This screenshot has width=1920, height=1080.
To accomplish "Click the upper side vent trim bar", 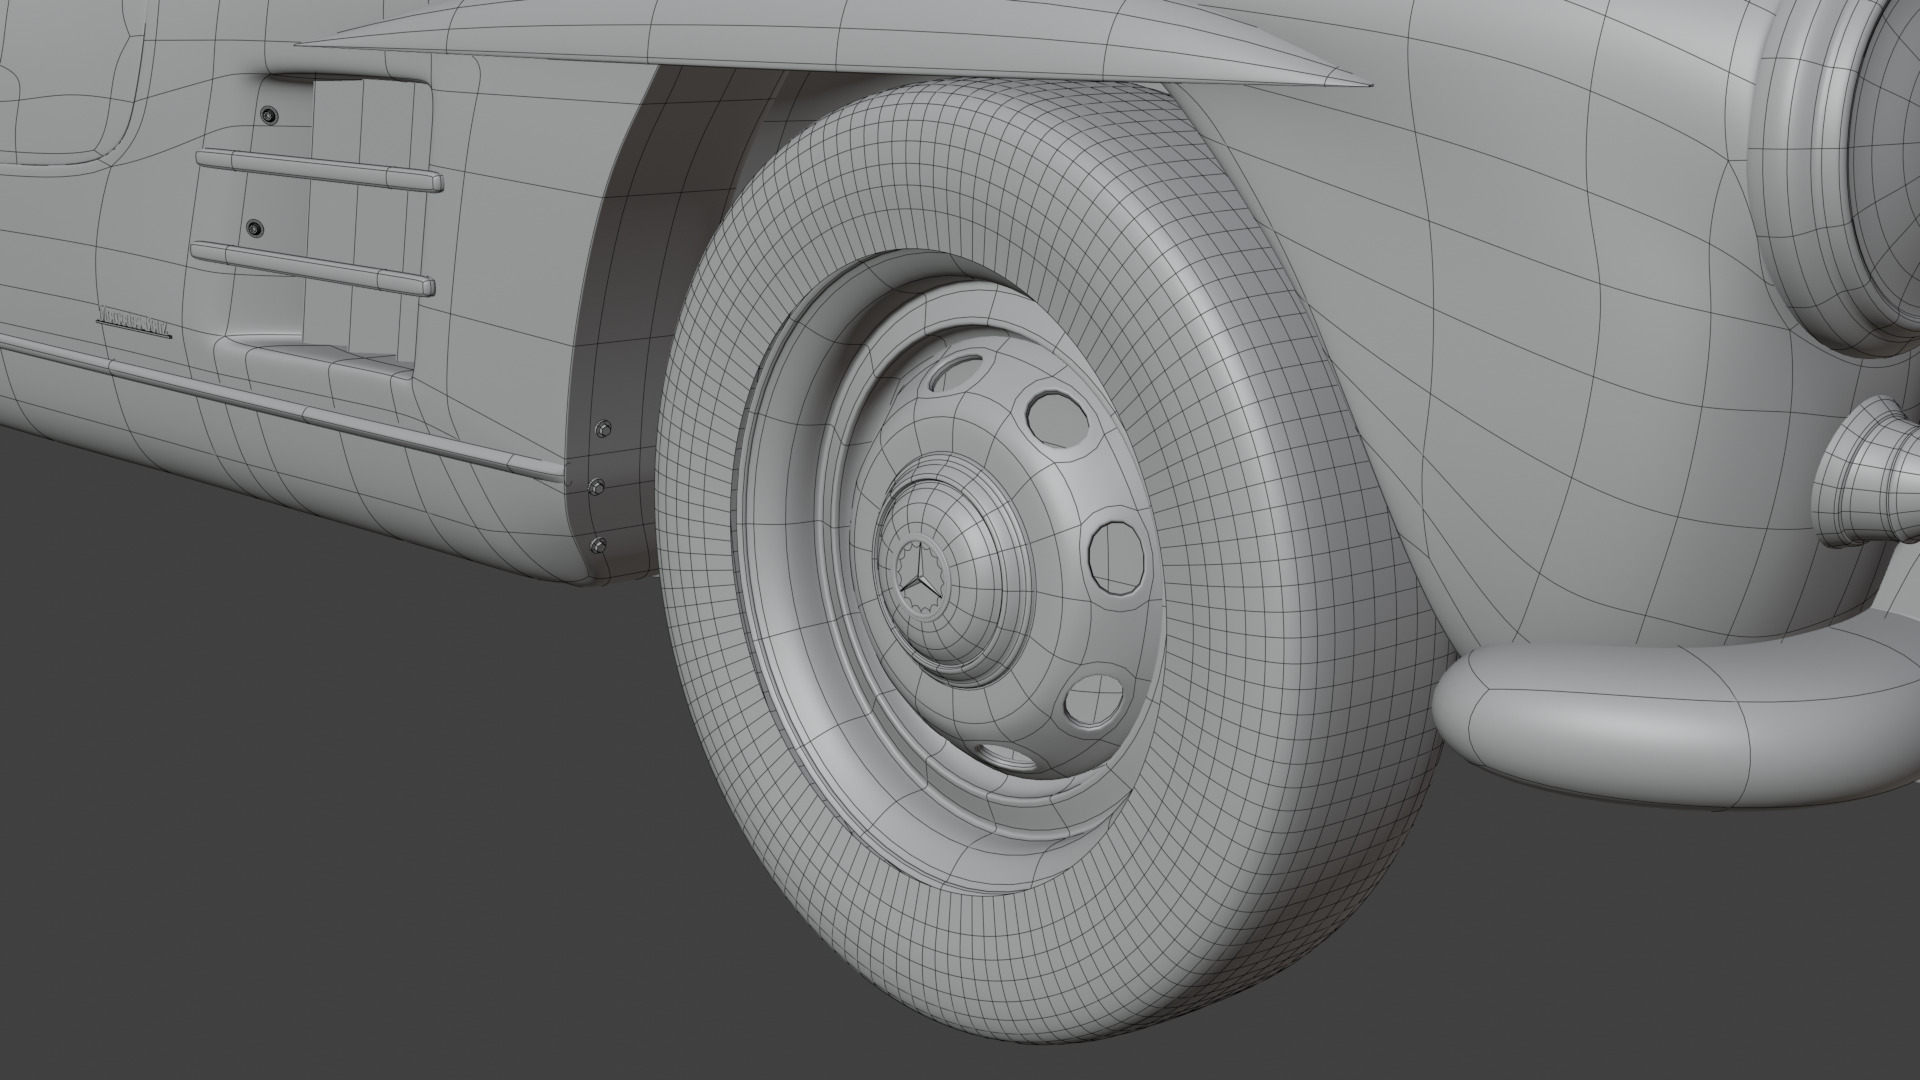I will (x=319, y=170).
